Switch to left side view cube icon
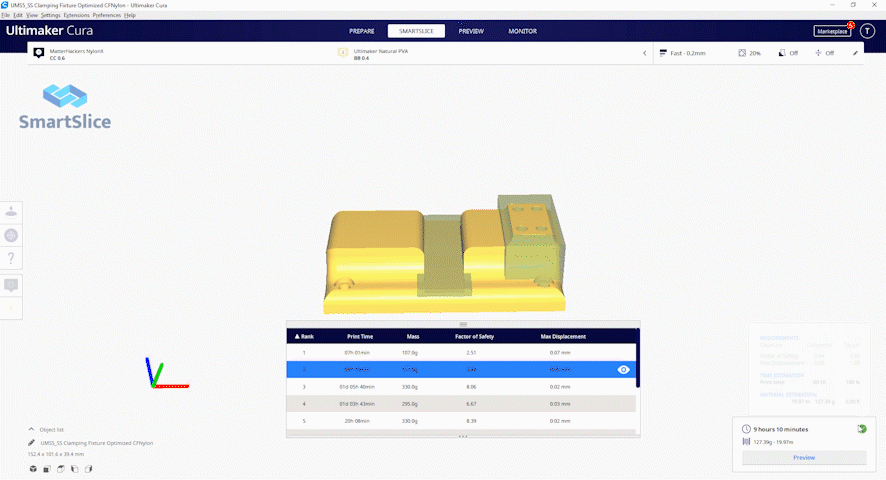This screenshot has height=480, width=886. (75, 469)
